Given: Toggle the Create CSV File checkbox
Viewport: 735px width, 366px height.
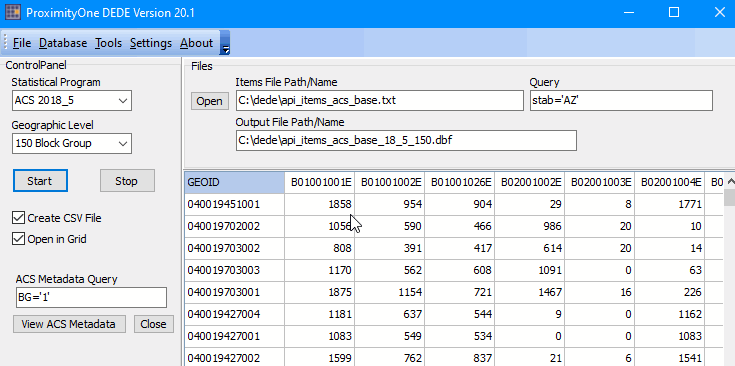Looking at the screenshot, I should point(18,218).
